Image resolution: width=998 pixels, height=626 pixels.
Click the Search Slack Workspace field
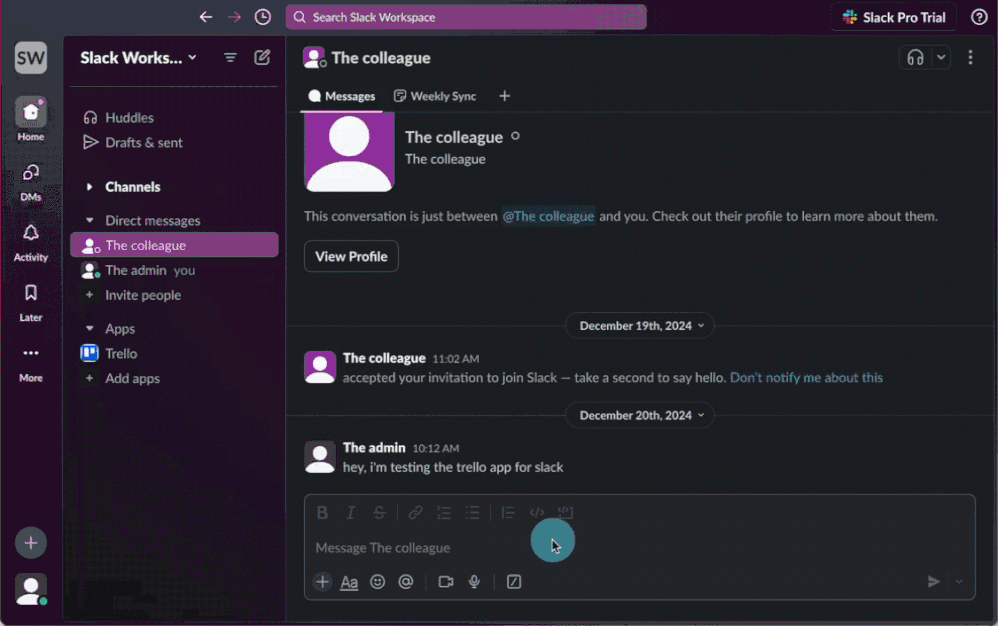coord(466,17)
